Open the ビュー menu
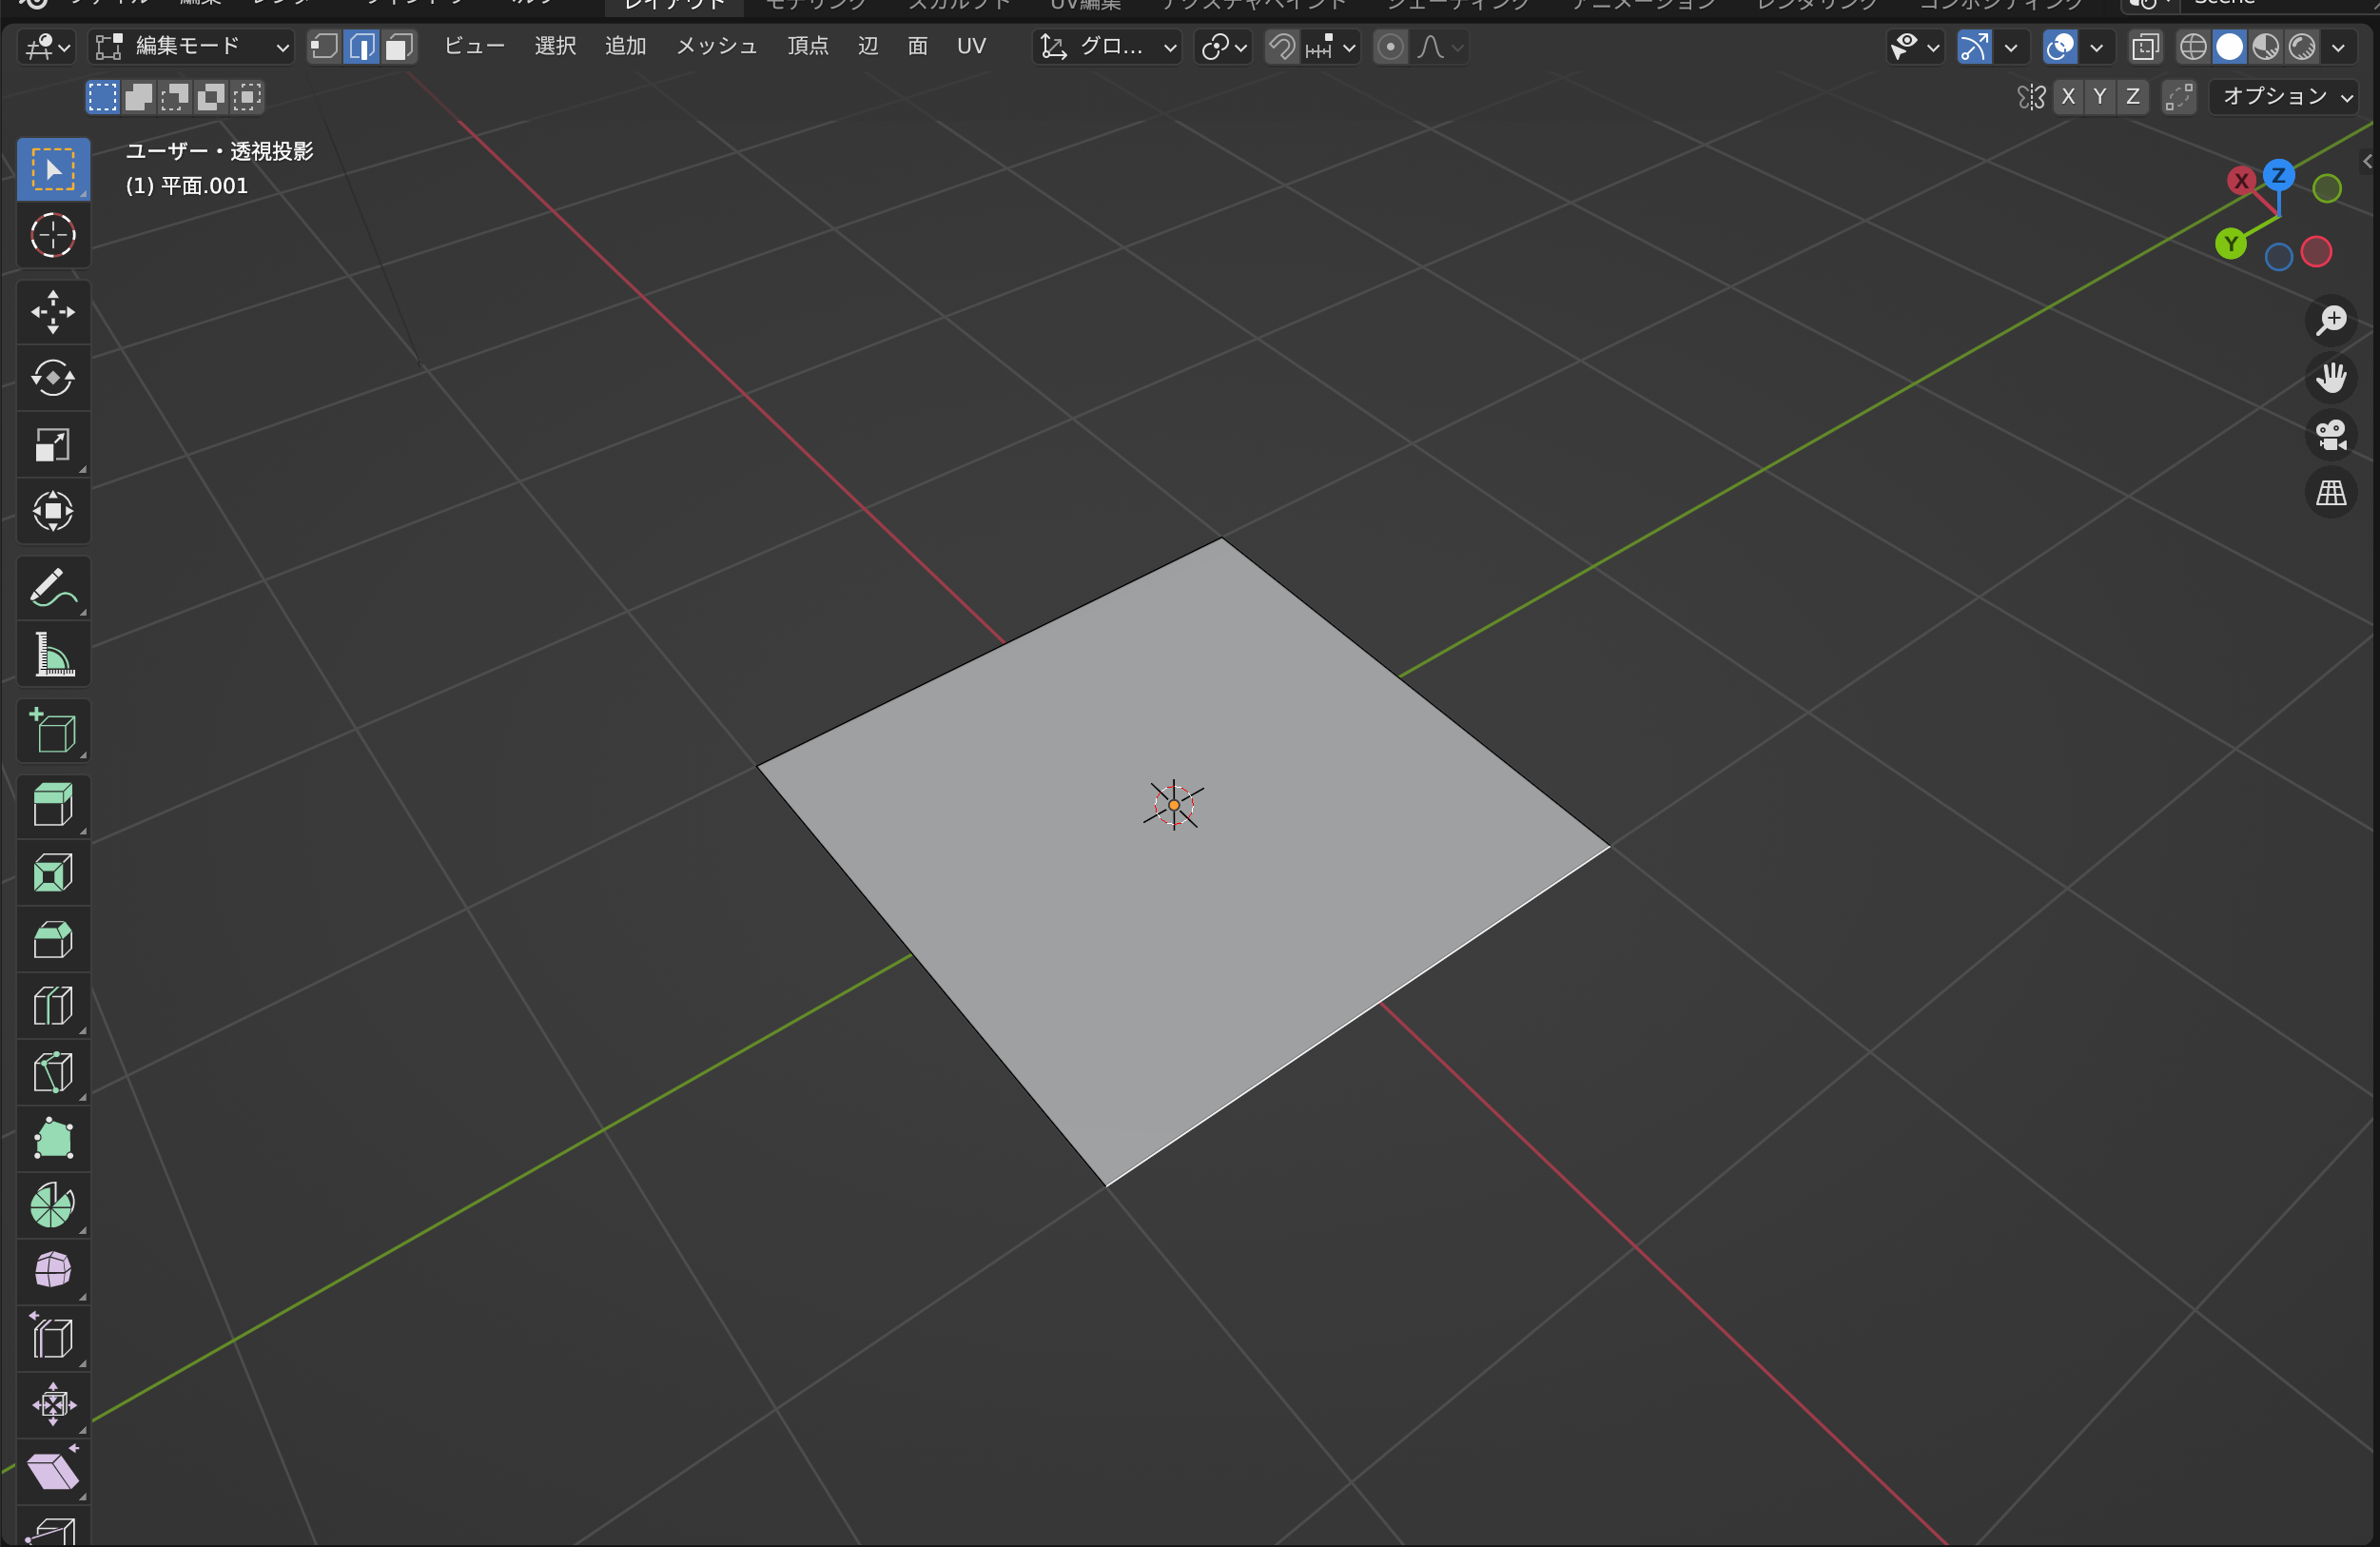This screenshot has width=2380, height=1547. pos(474,46)
